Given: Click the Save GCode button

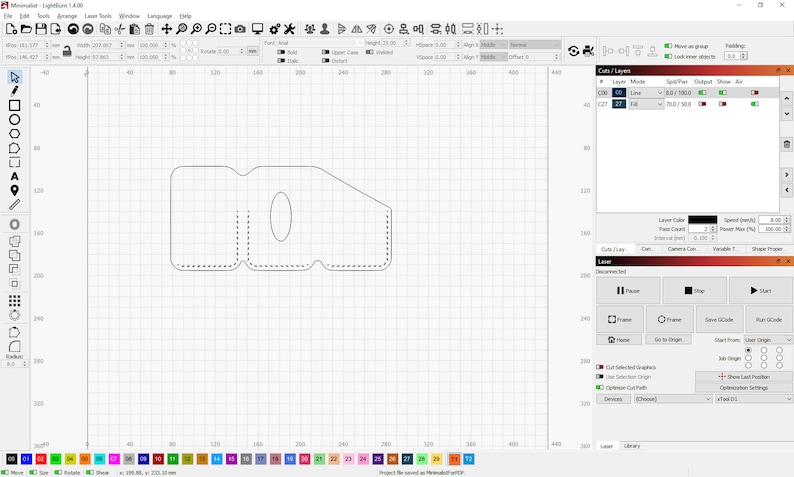Looking at the screenshot, I should pyautogui.click(x=719, y=320).
